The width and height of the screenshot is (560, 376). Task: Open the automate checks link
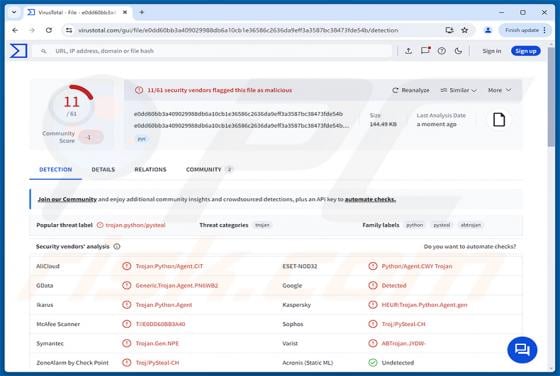370,199
